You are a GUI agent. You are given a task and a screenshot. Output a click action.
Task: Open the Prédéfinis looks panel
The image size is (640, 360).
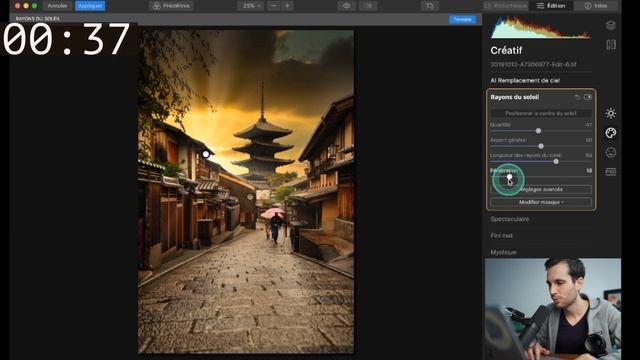click(x=171, y=6)
